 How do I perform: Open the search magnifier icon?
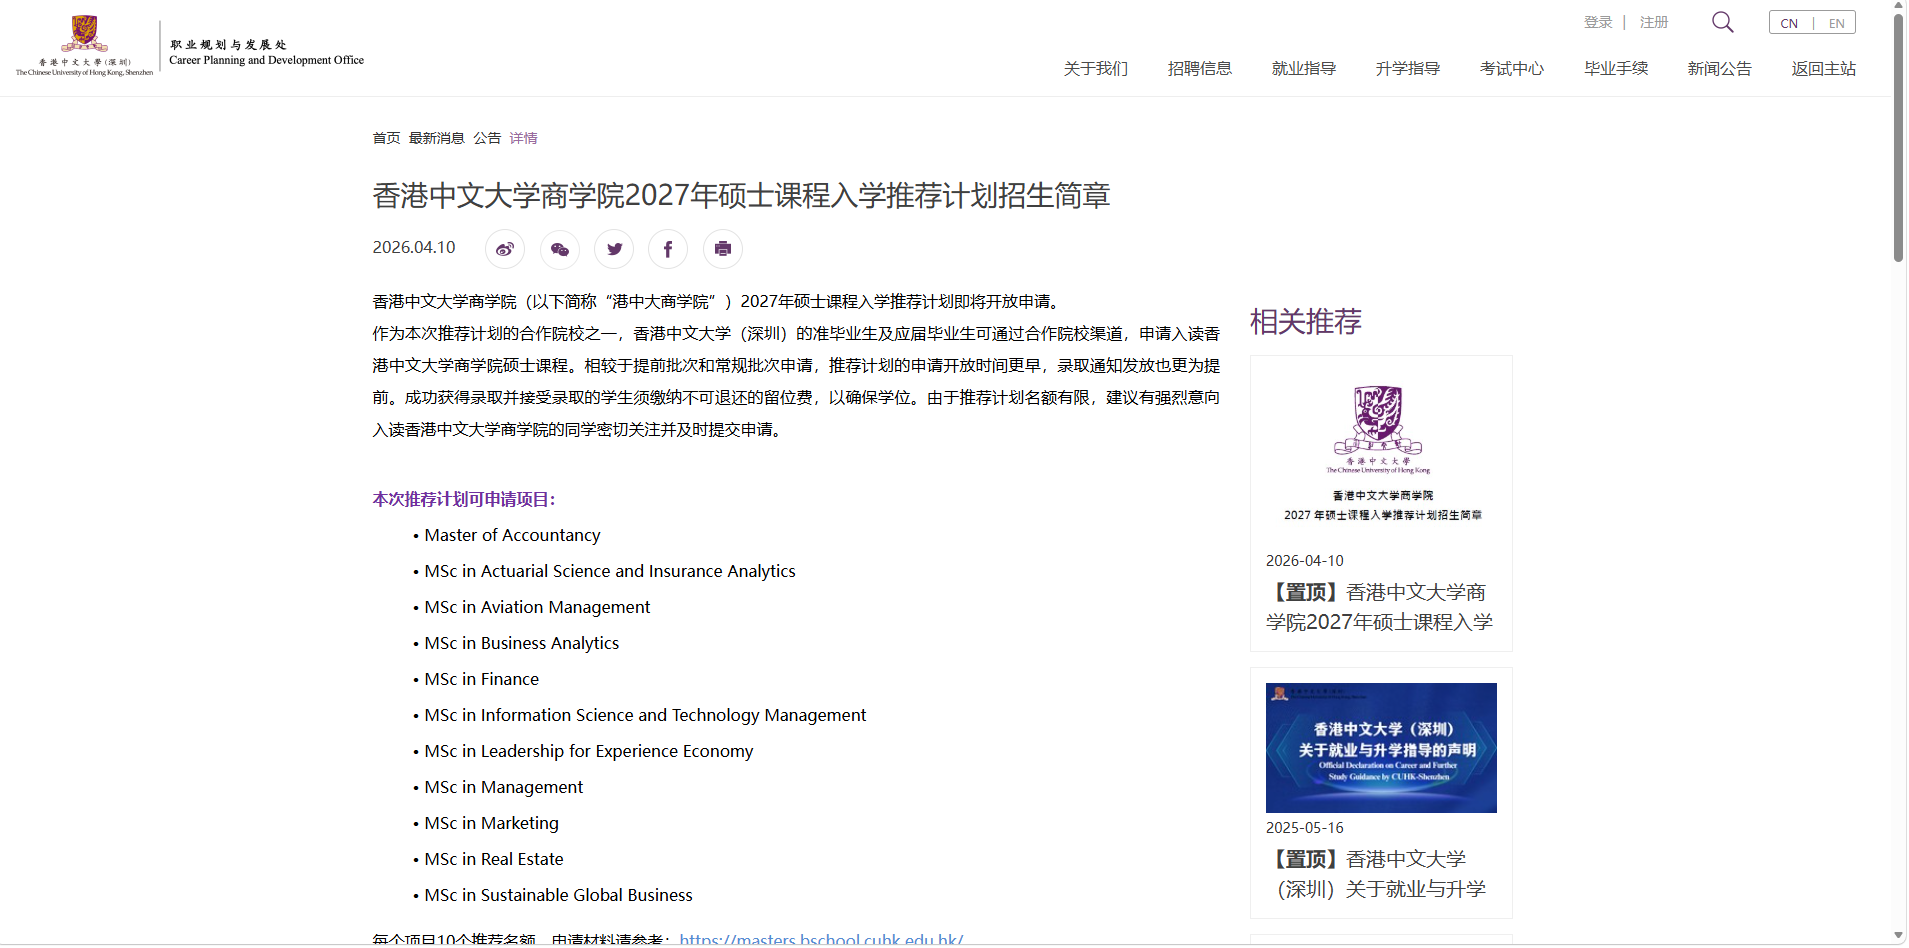click(x=1722, y=22)
